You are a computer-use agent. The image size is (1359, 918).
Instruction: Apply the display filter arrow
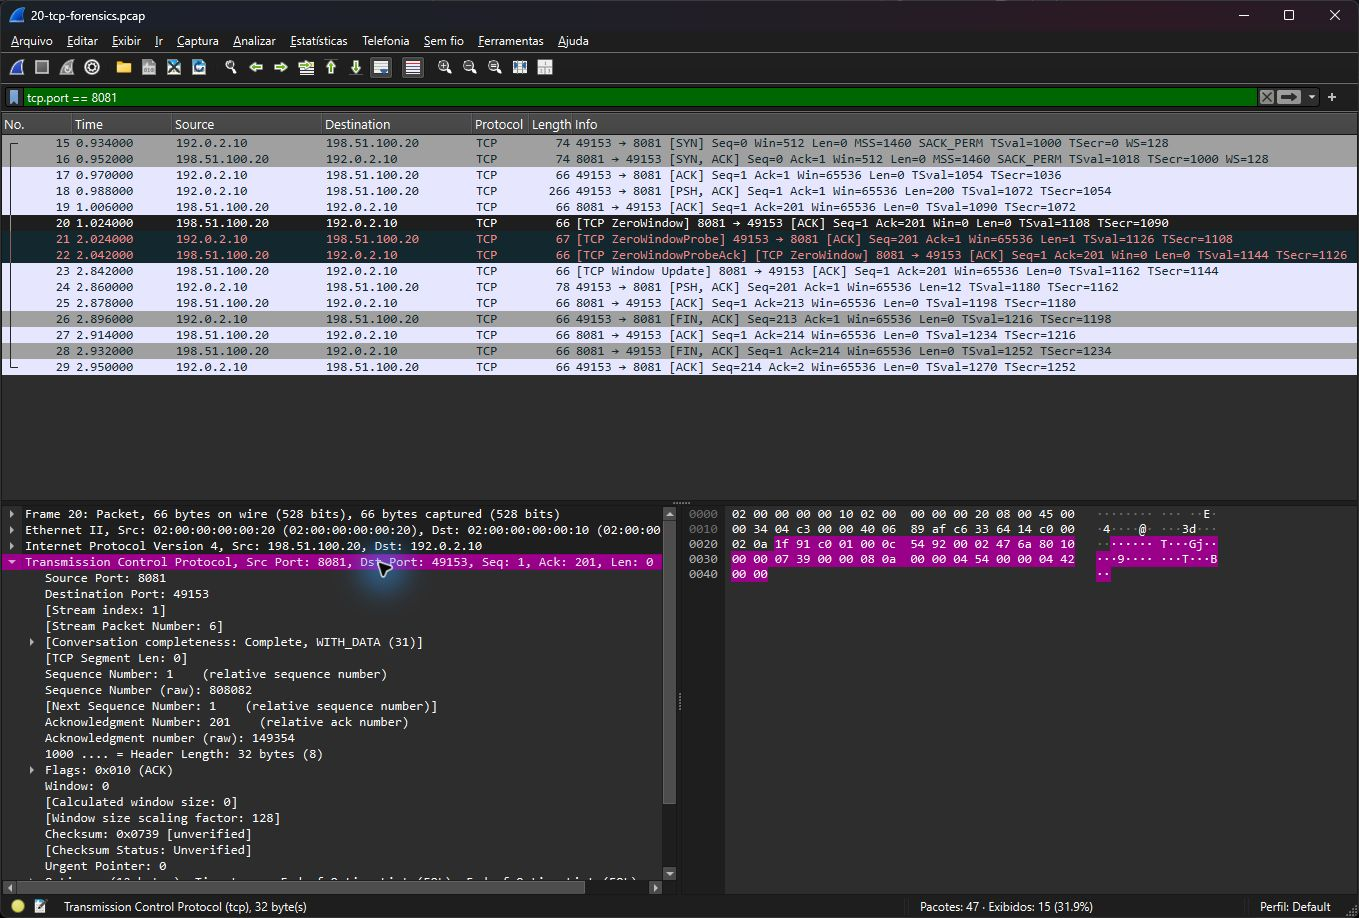pyautogui.click(x=1289, y=97)
